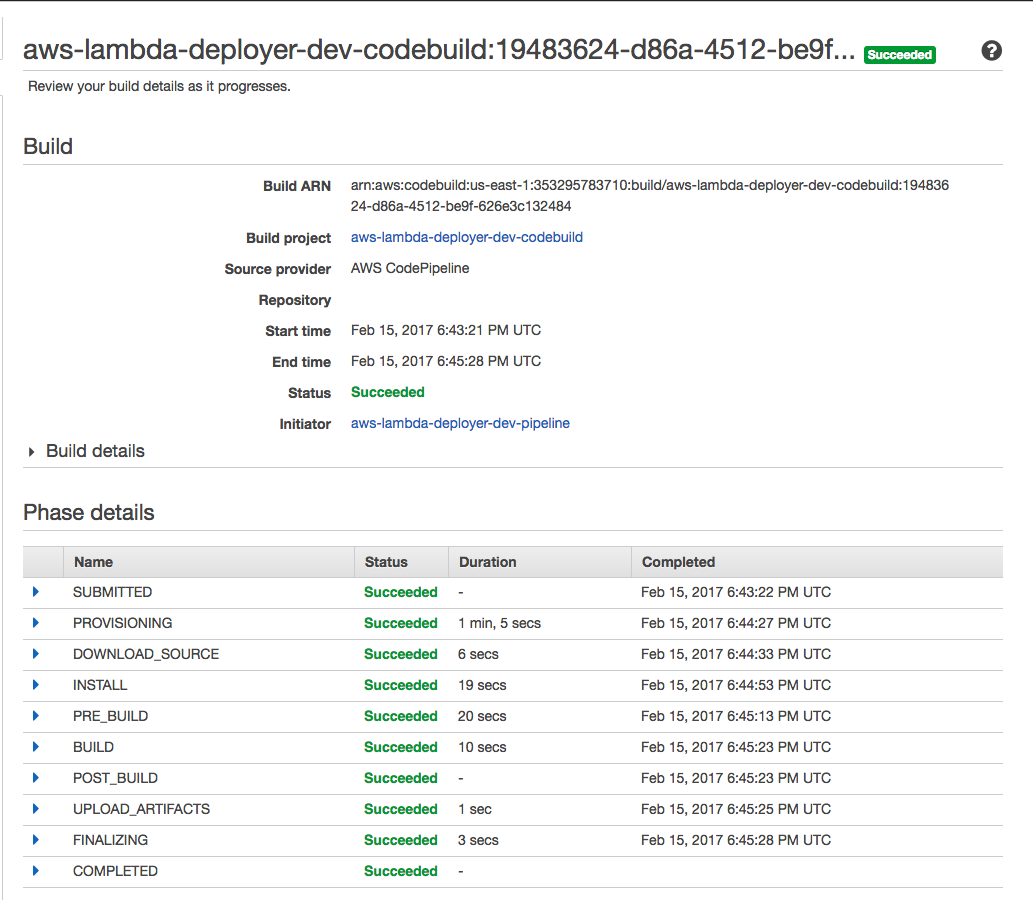Expand the POST_BUILD phase row

coord(37,778)
